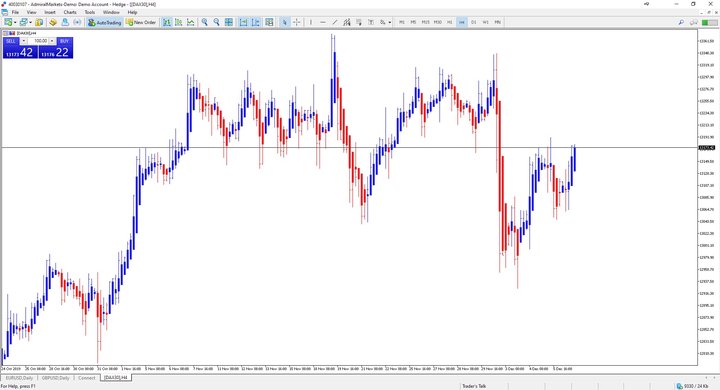Select the Fibonacci retracement tool
This screenshot has height=390, width=720.
pyautogui.click(x=359, y=22)
